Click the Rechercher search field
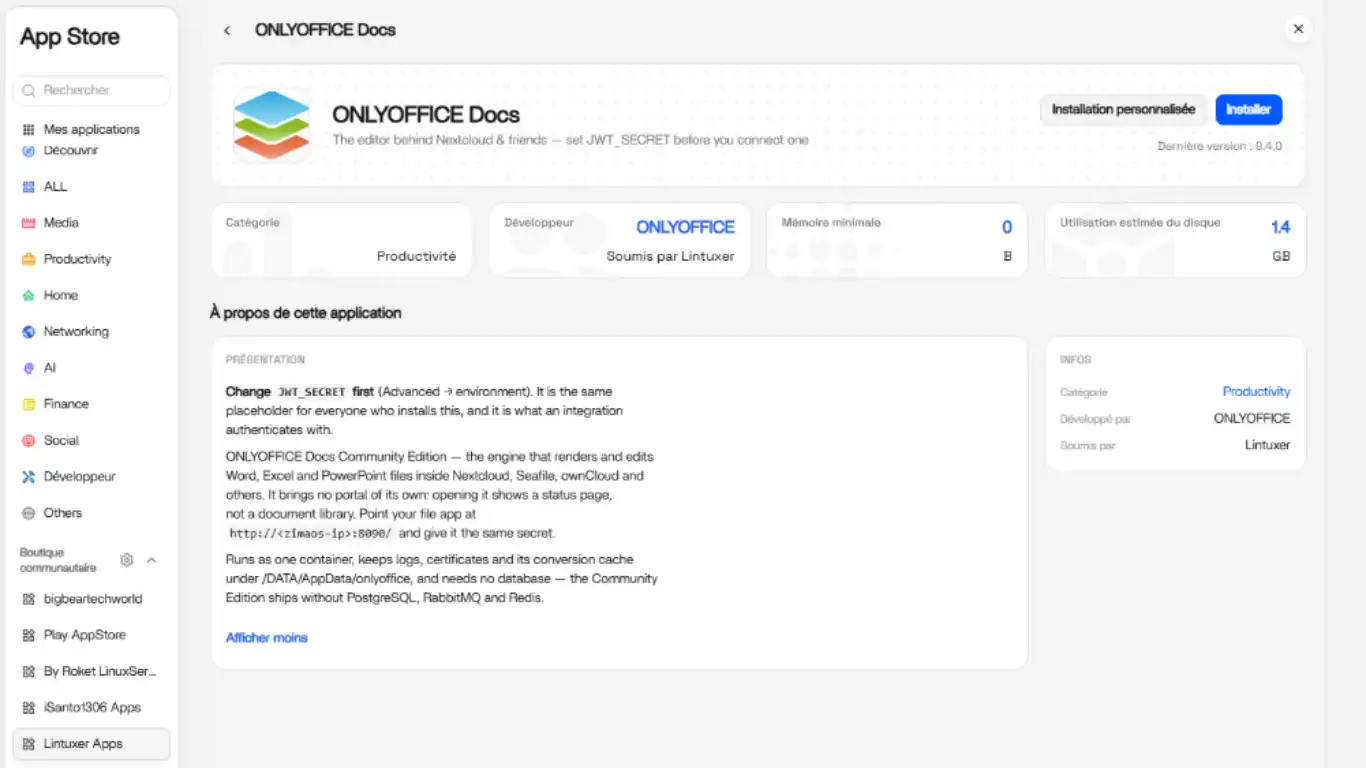The width and height of the screenshot is (1366, 768). (91, 90)
